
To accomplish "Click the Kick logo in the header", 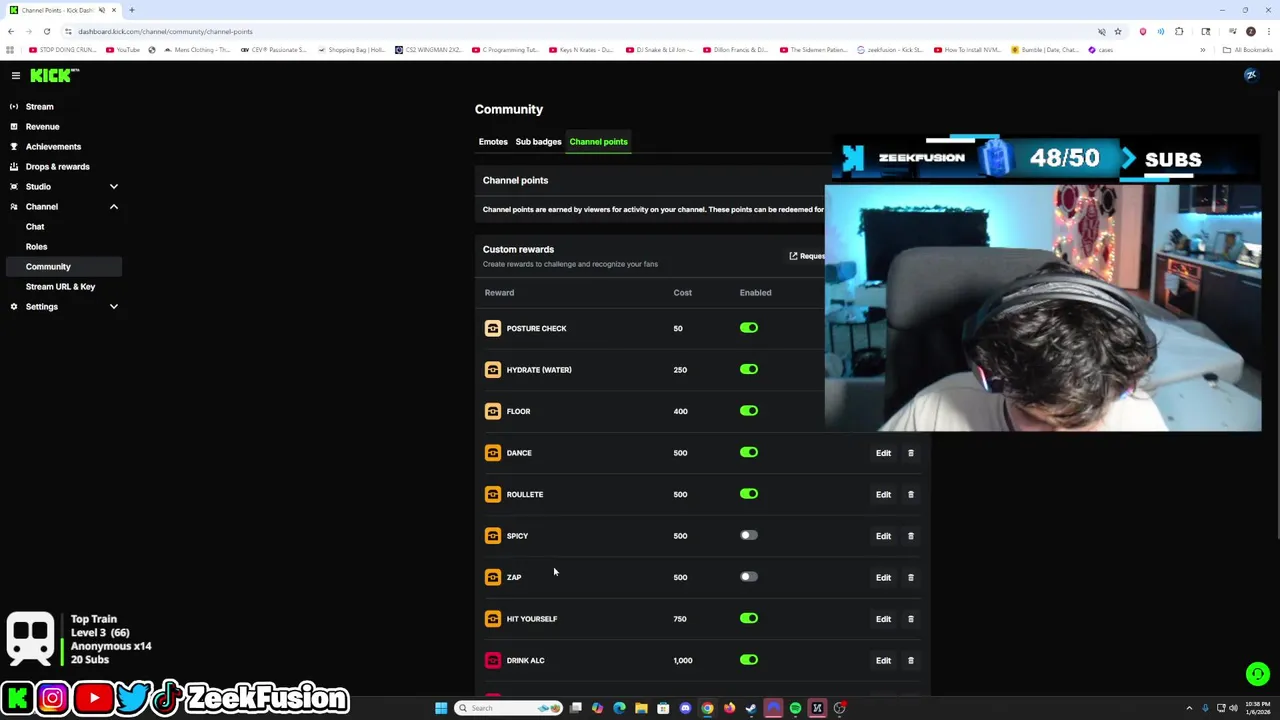I will [x=54, y=75].
